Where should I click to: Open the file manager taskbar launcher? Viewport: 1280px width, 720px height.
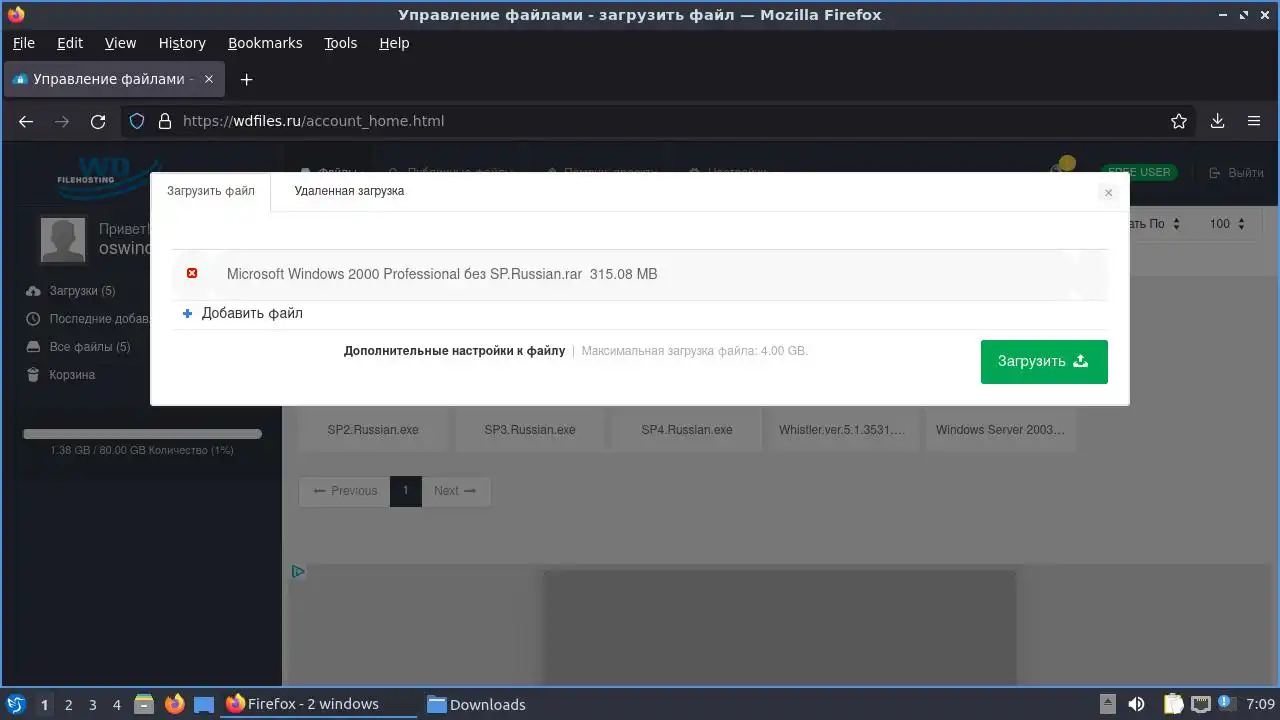click(x=144, y=704)
